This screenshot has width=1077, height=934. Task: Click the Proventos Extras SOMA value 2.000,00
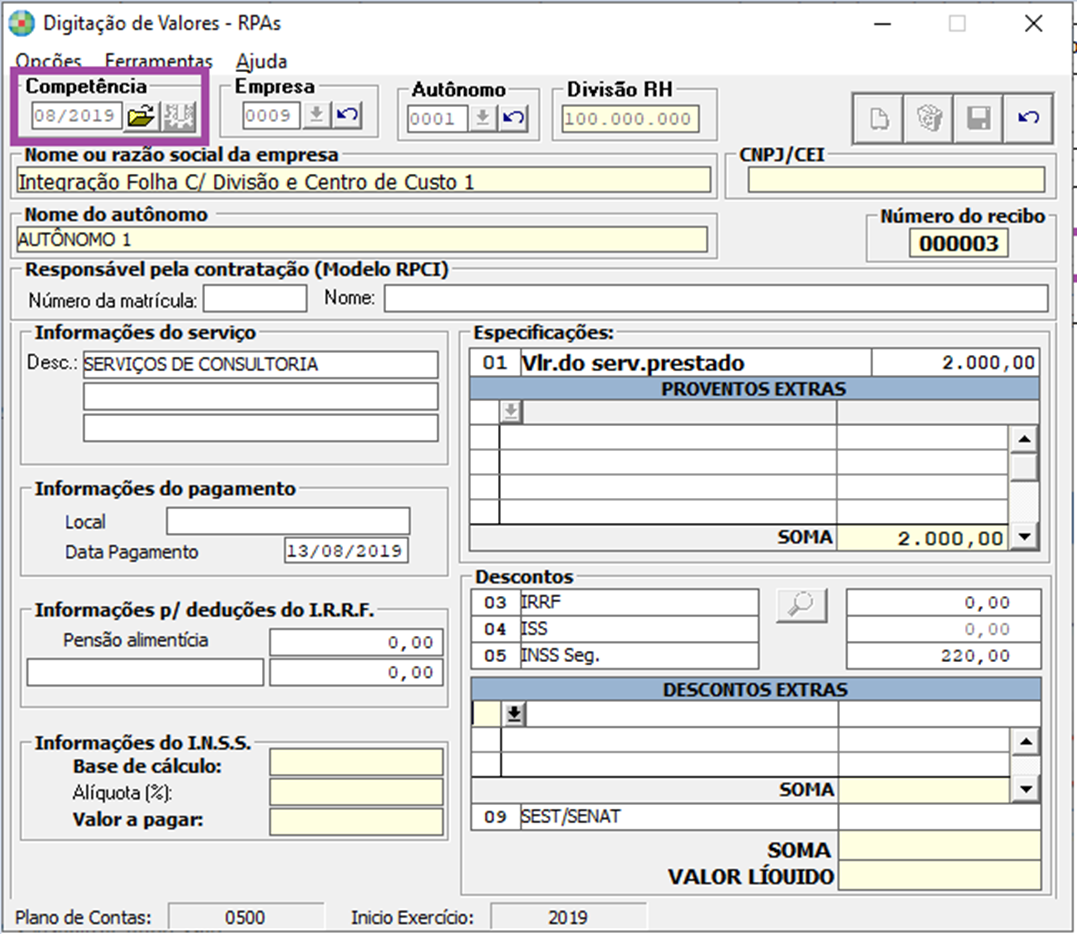coord(921,538)
